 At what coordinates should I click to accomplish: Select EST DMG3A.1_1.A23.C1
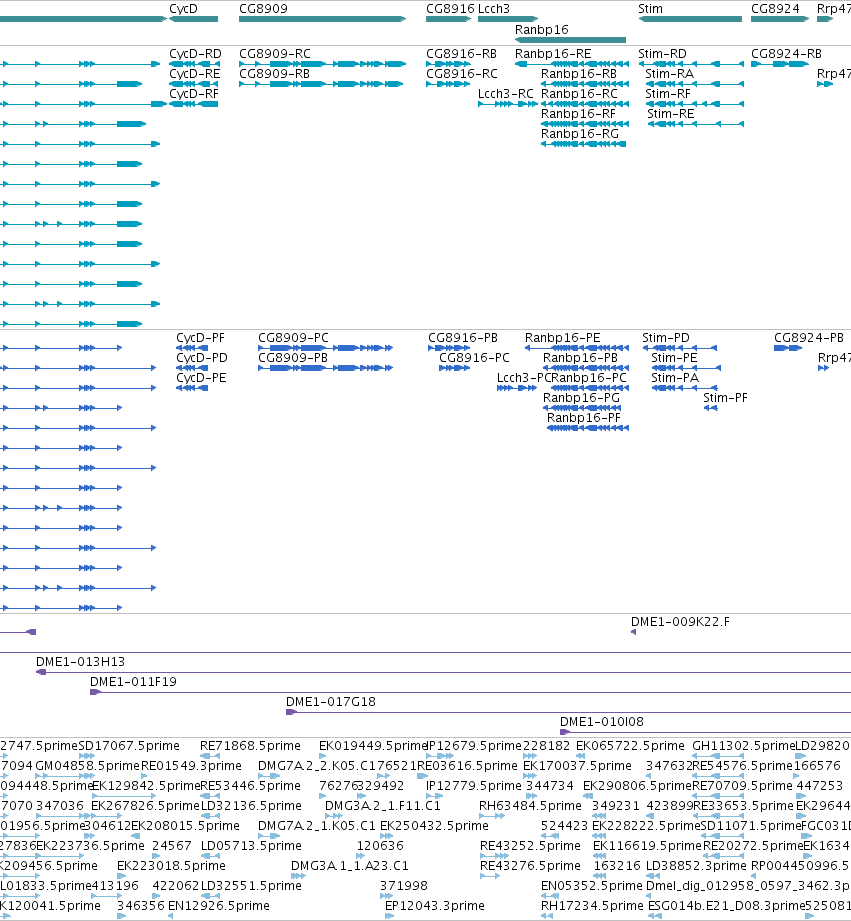tap(349, 865)
